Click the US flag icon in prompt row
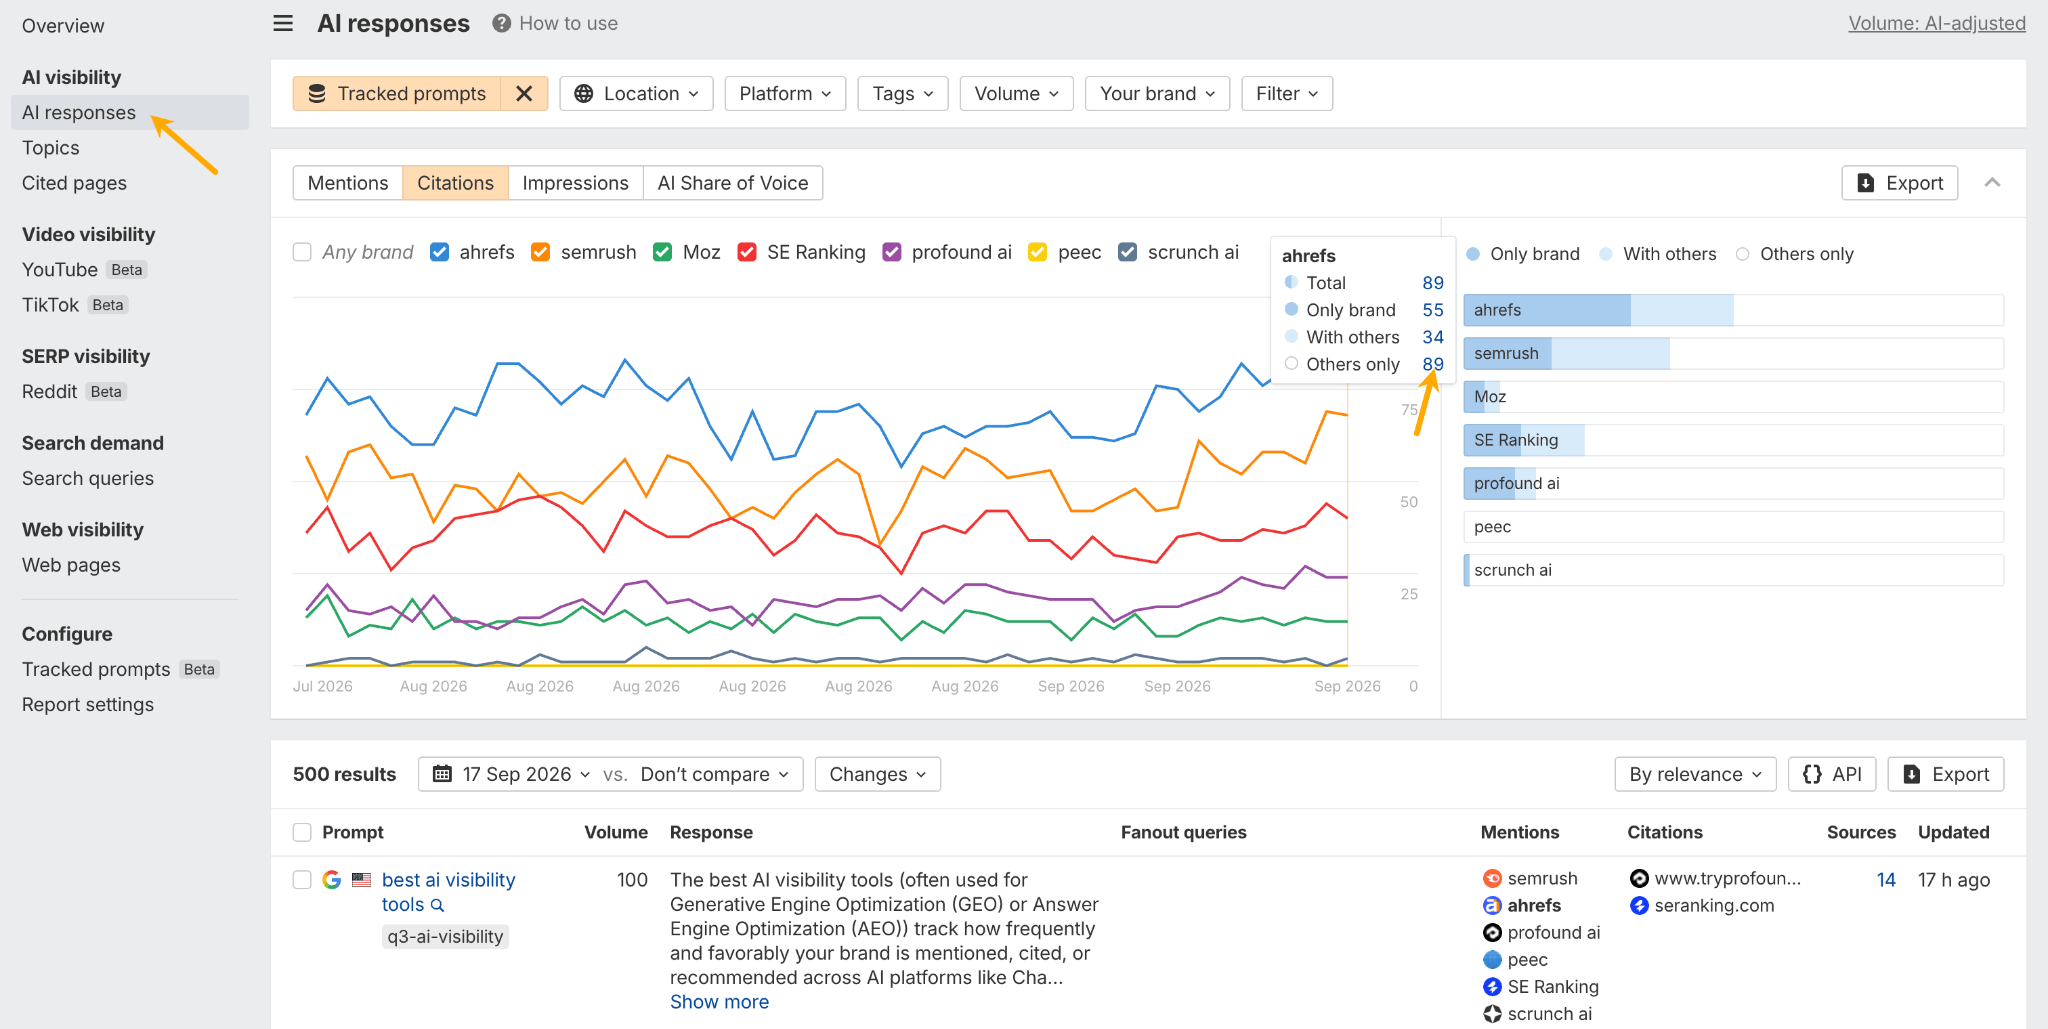 click(x=362, y=880)
